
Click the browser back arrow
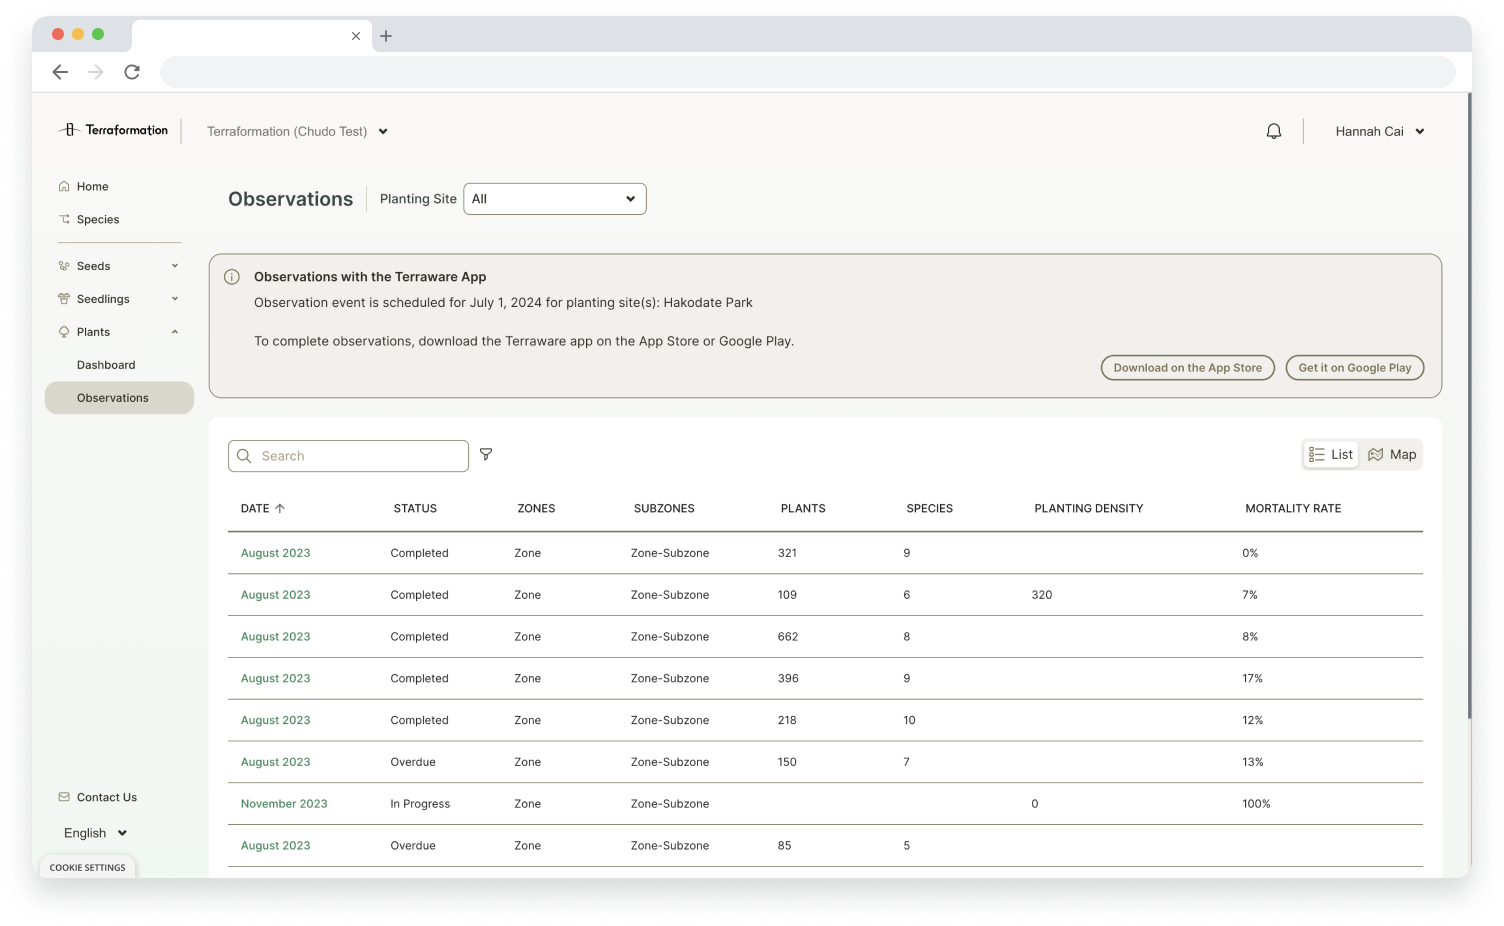pyautogui.click(x=60, y=71)
